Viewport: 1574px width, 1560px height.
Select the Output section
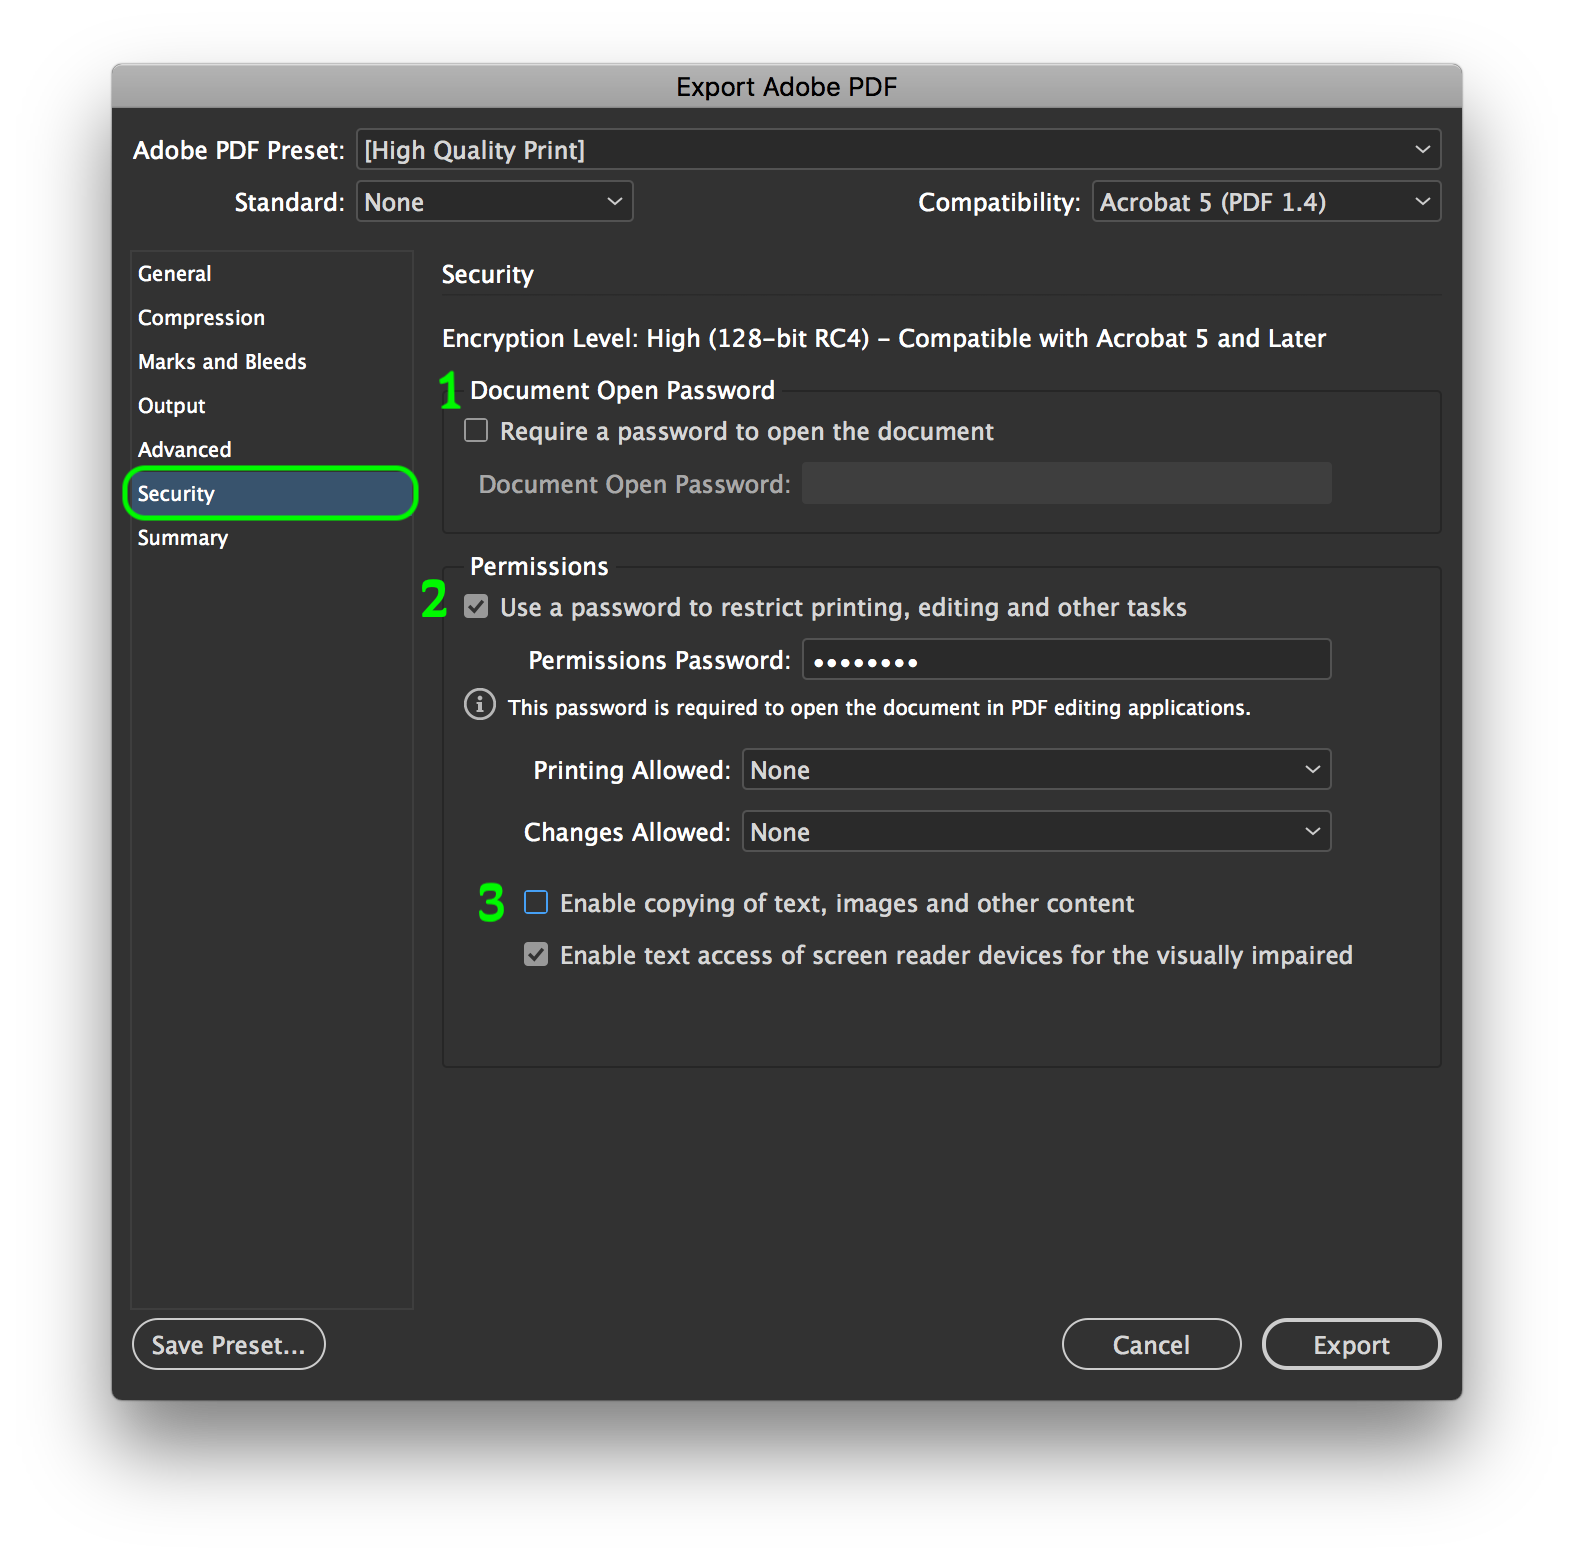[271, 406]
